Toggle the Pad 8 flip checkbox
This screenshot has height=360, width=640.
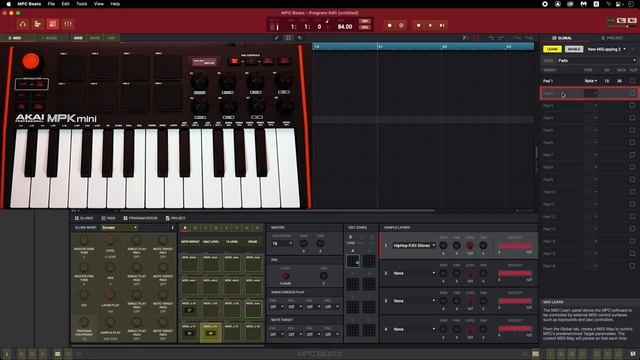(632, 167)
